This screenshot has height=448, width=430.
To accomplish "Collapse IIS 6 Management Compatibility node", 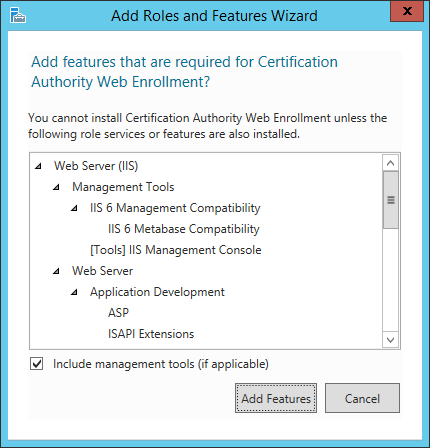I will pyautogui.click(x=75, y=208).
